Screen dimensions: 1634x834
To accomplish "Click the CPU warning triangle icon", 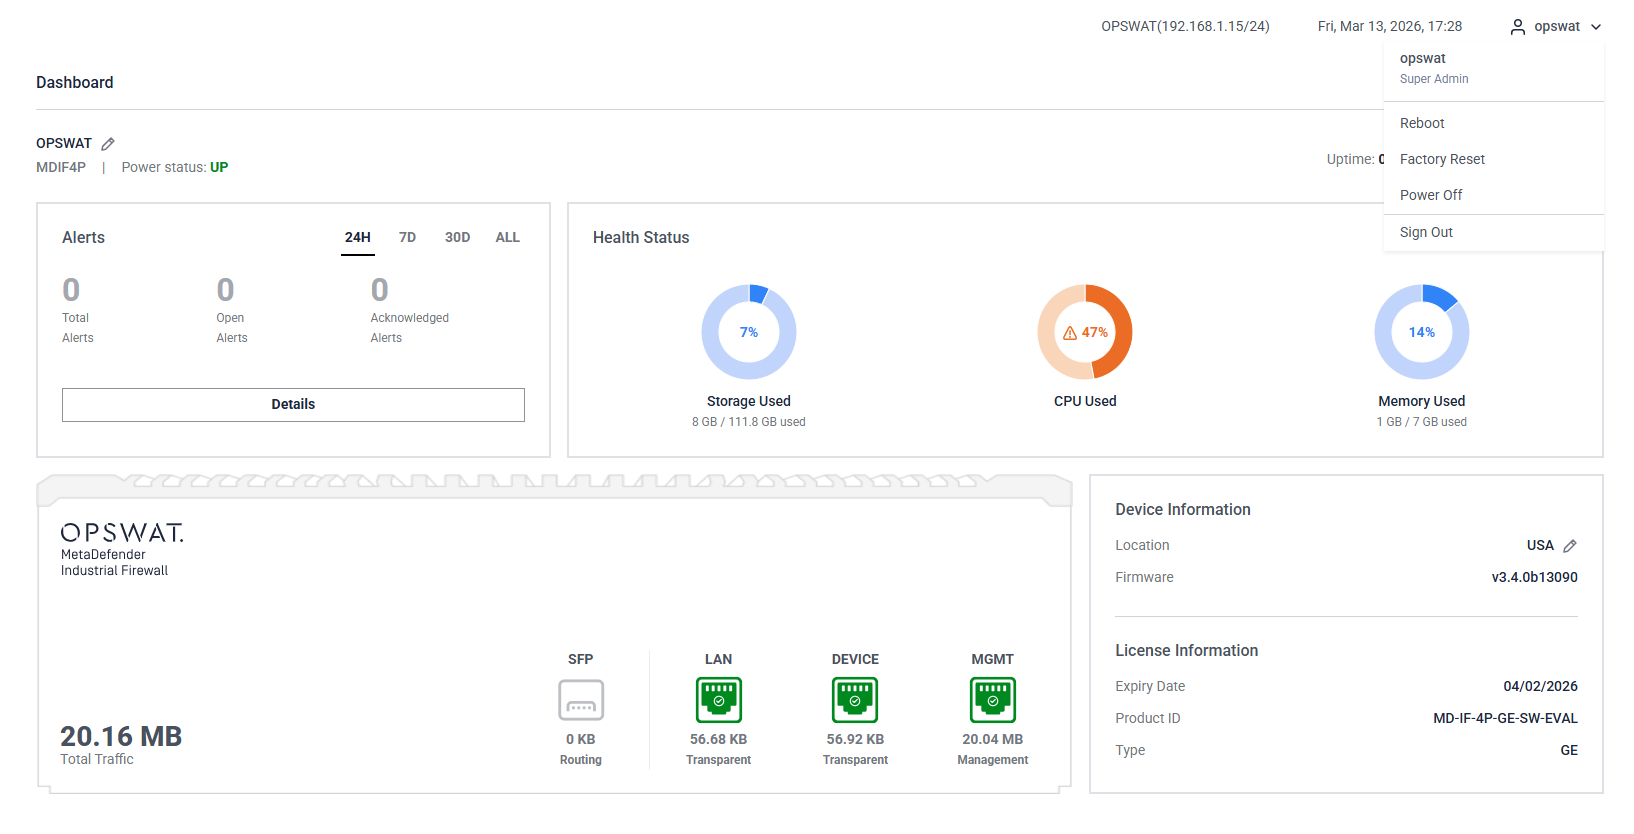I will pos(1070,333).
